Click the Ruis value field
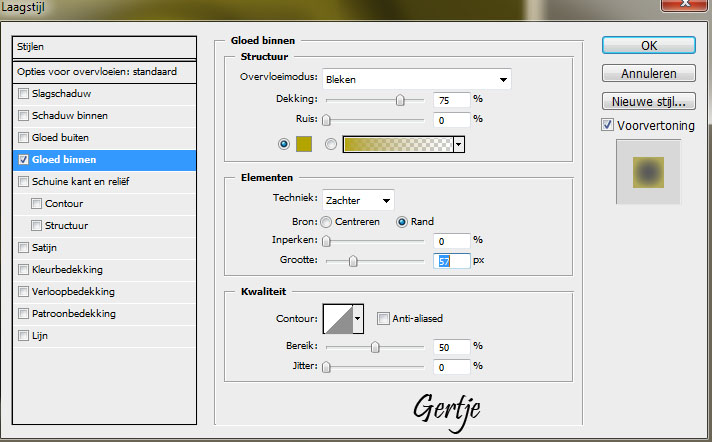Viewport: 712px width, 442px height. click(x=451, y=120)
